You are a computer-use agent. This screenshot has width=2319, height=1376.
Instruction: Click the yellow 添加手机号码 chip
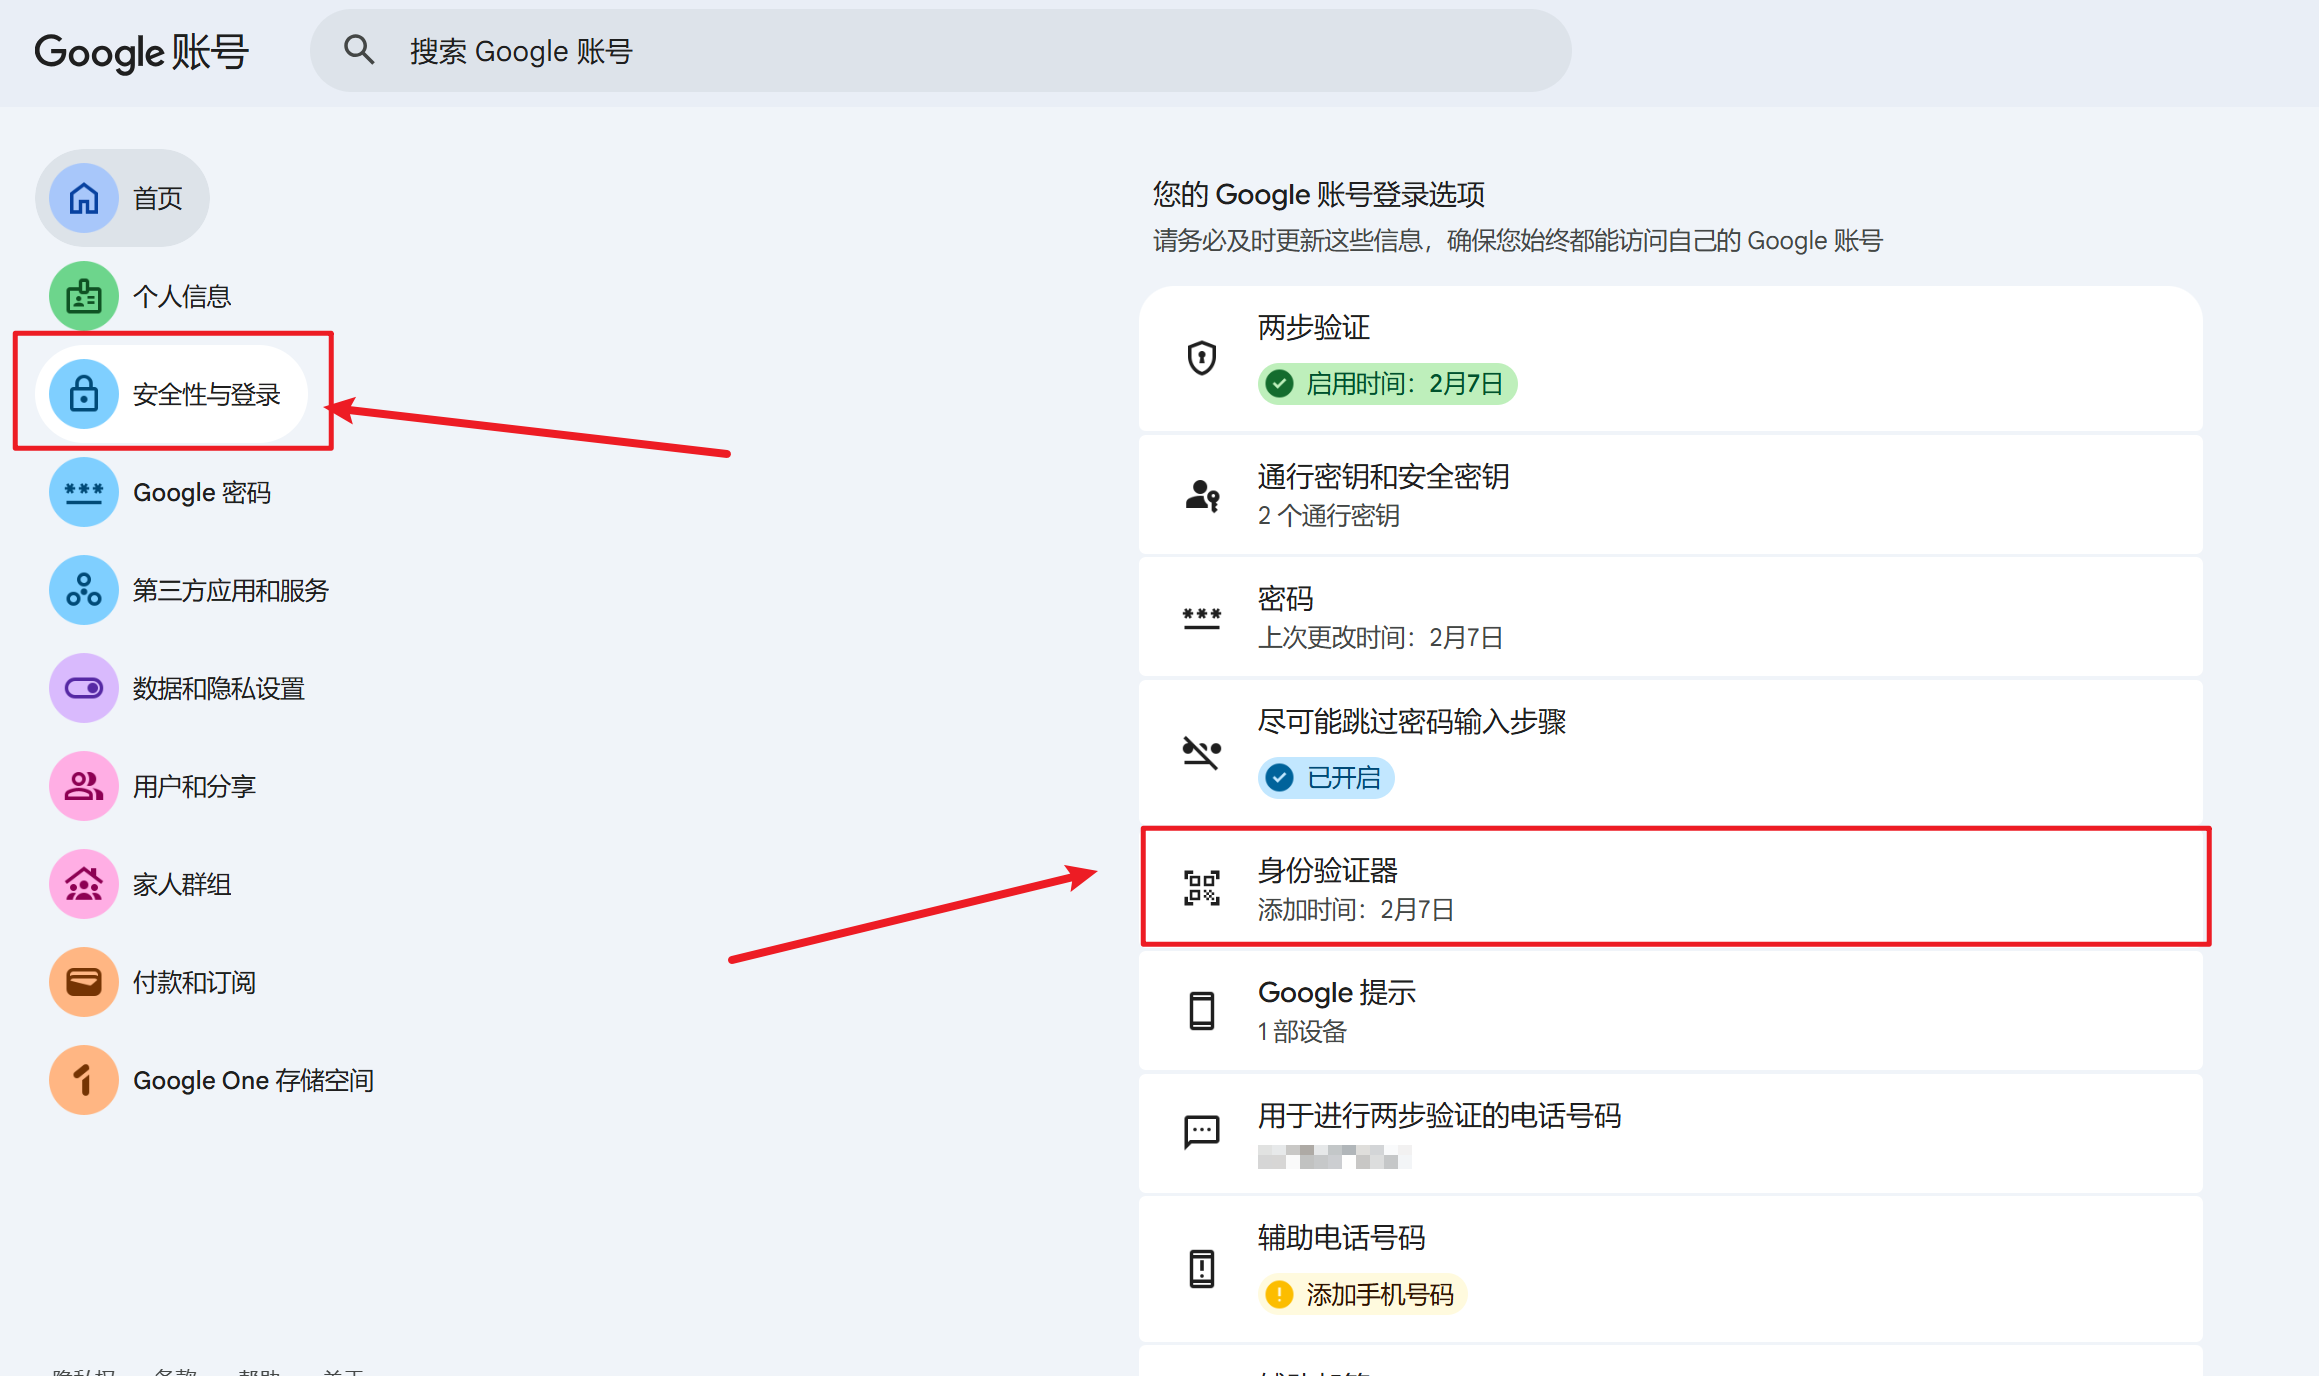click(1362, 1295)
